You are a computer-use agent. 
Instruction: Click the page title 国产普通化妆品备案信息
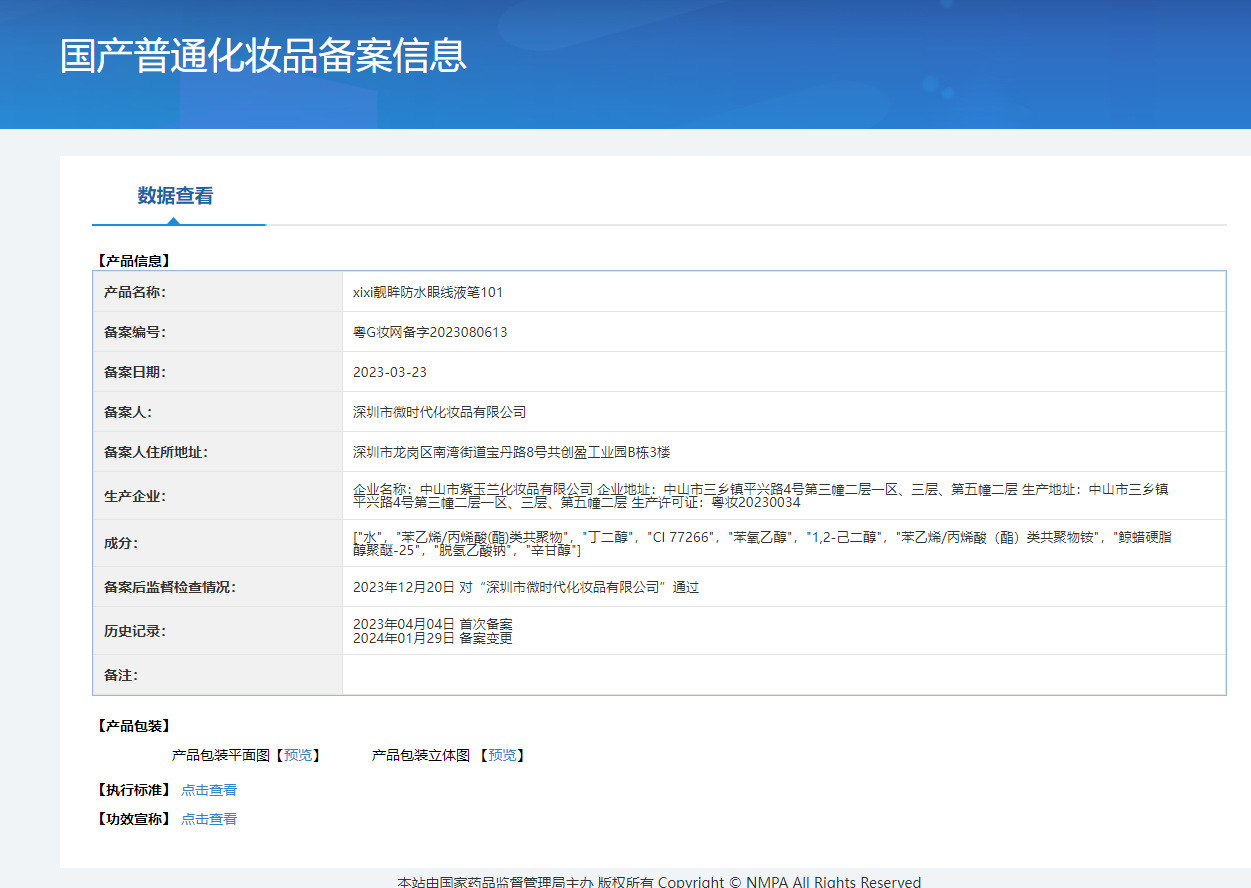tap(263, 56)
